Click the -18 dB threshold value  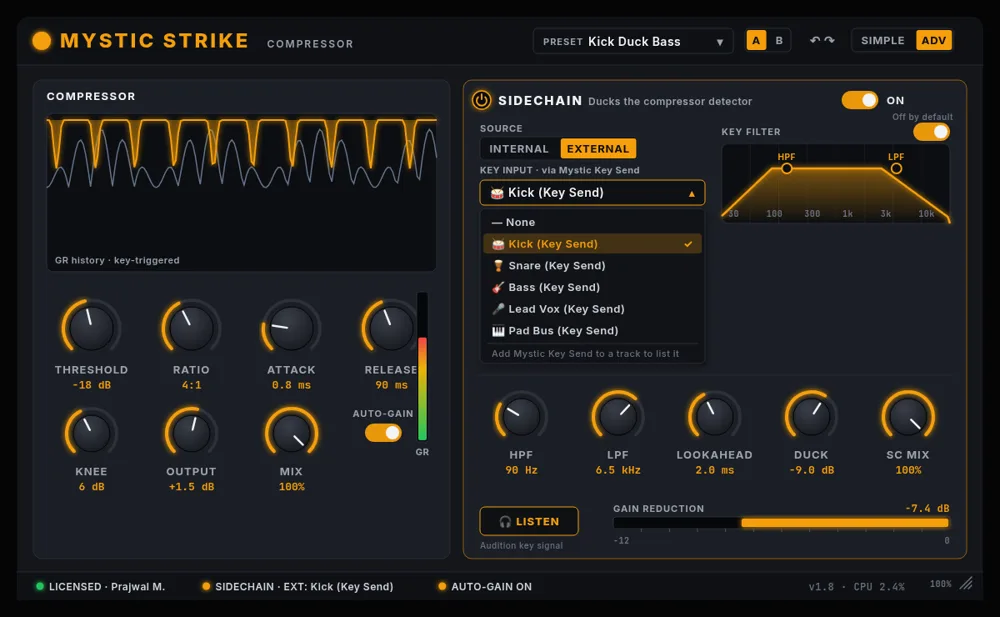coord(91,385)
